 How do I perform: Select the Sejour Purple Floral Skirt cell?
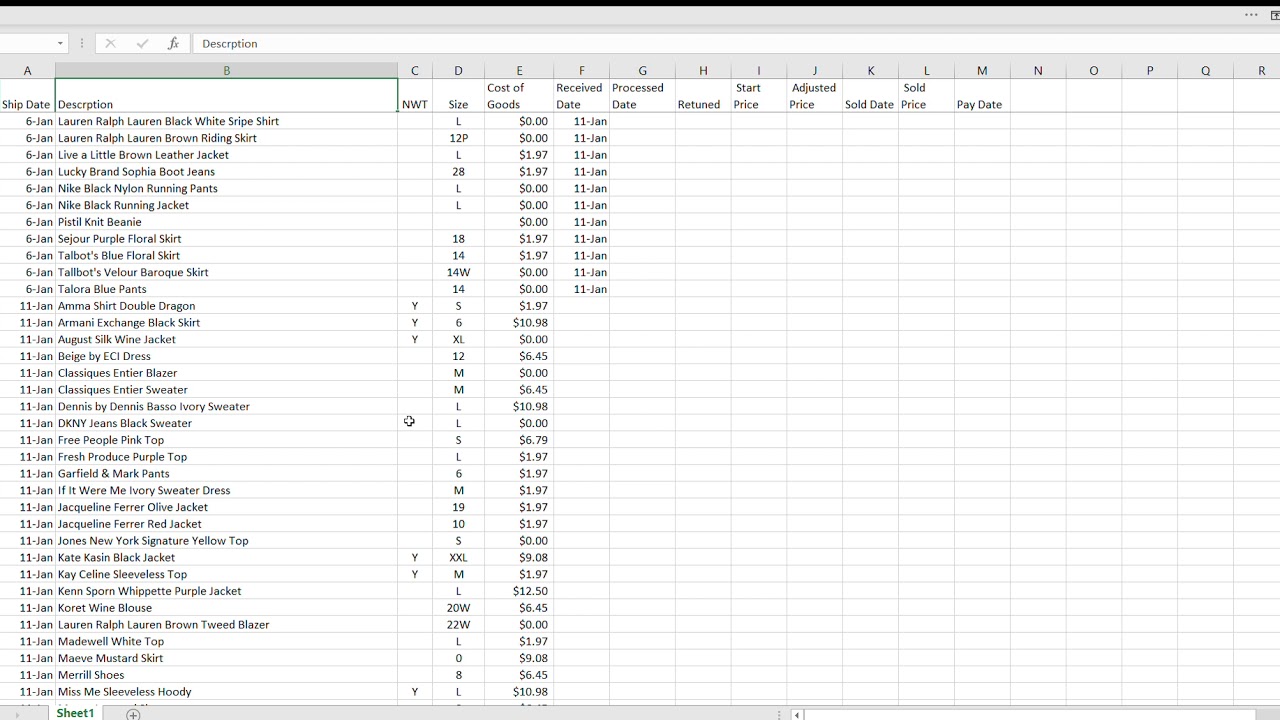226,239
